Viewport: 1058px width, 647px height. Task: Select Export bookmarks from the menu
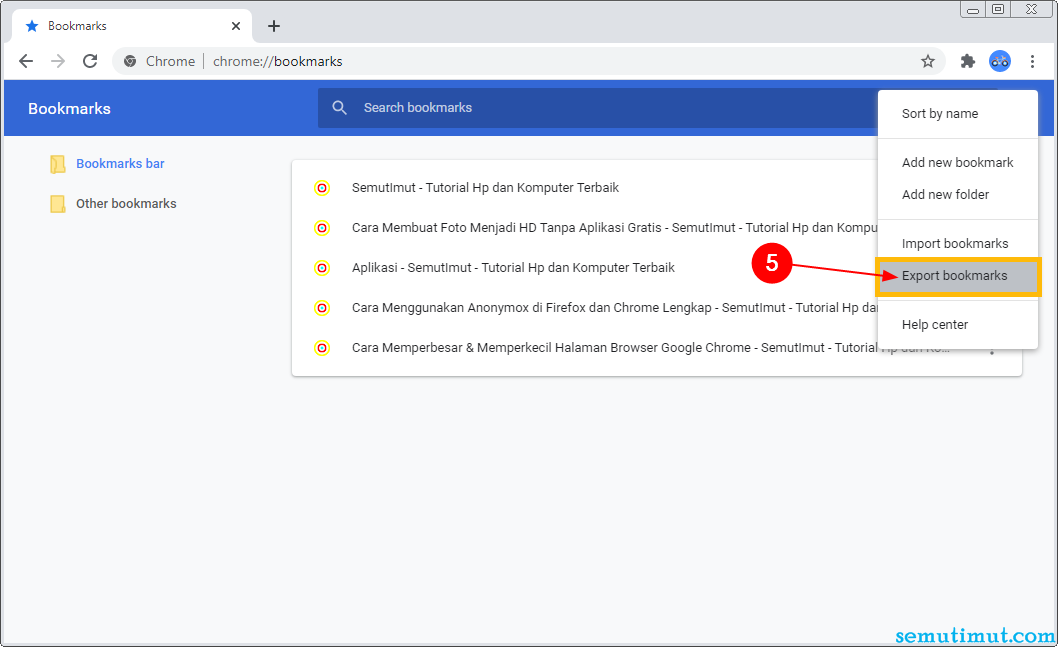[x=956, y=275]
